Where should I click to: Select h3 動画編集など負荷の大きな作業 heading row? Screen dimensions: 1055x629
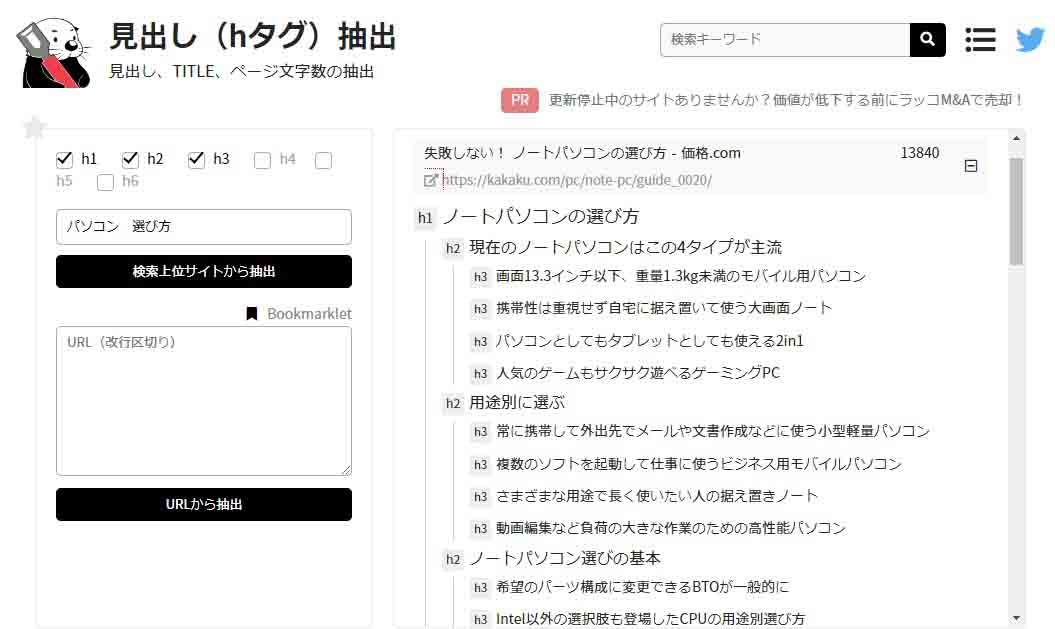tap(671, 528)
